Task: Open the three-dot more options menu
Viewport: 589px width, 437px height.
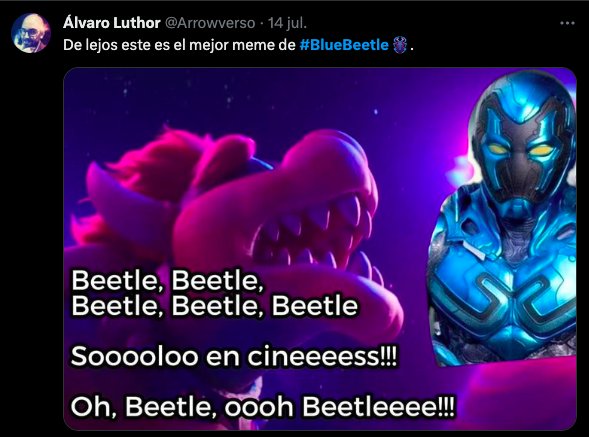Action: (567, 23)
